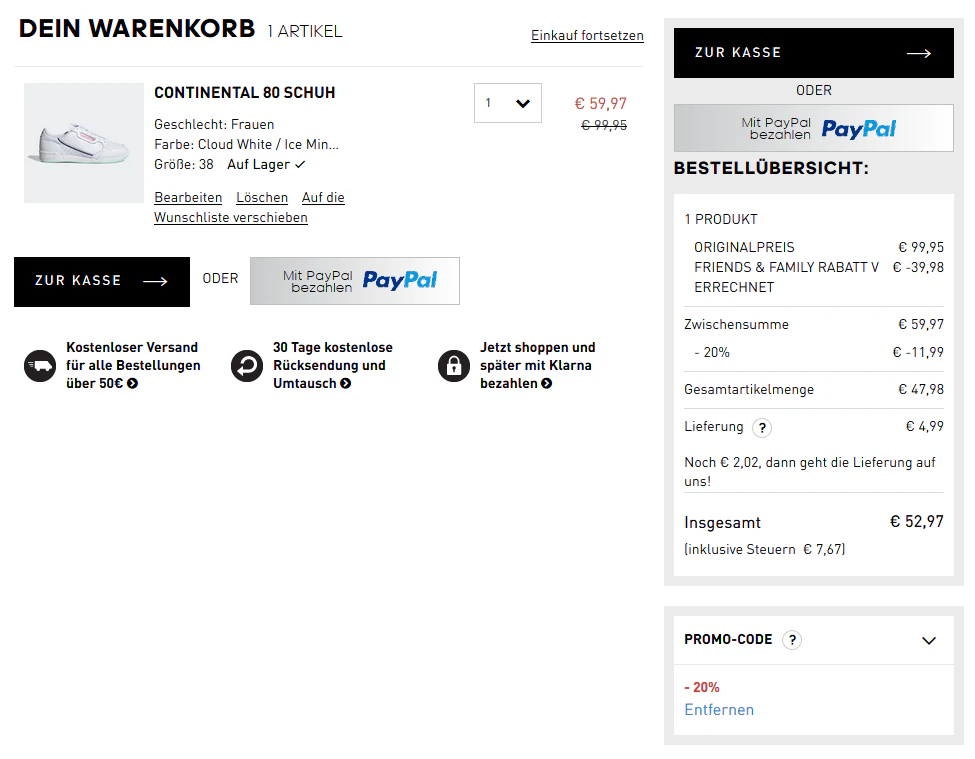Delete item using 'Löschen' link

262,198
